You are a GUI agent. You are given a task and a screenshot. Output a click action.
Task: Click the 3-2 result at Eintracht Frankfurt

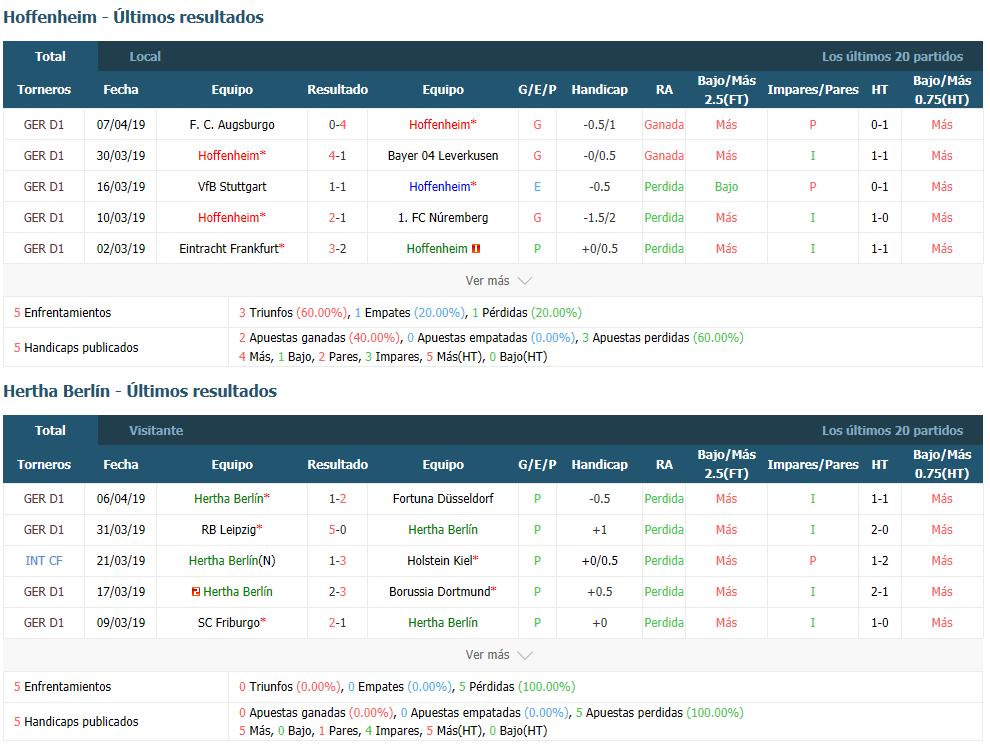(337, 249)
